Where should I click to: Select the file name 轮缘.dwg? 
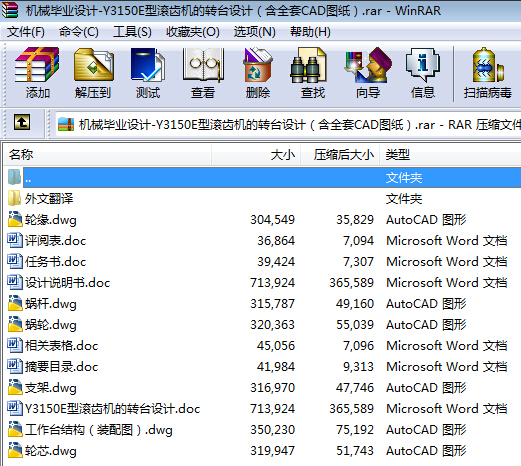pos(51,220)
